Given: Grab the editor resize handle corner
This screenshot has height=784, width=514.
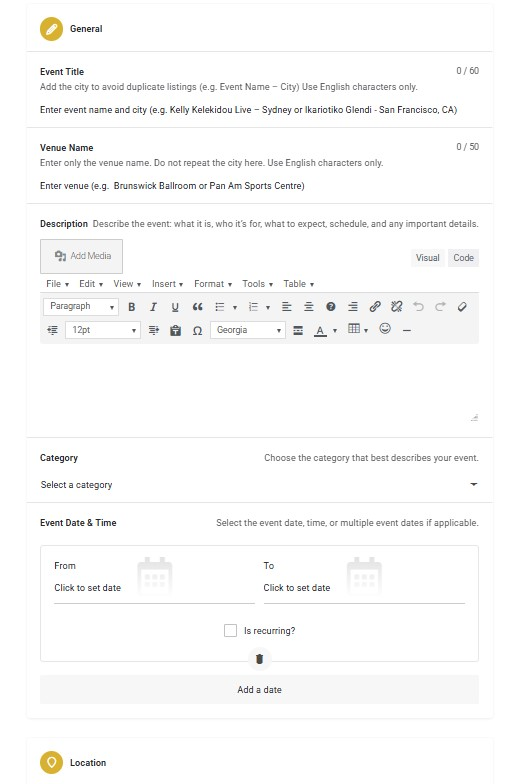Looking at the screenshot, I should point(474,418).
